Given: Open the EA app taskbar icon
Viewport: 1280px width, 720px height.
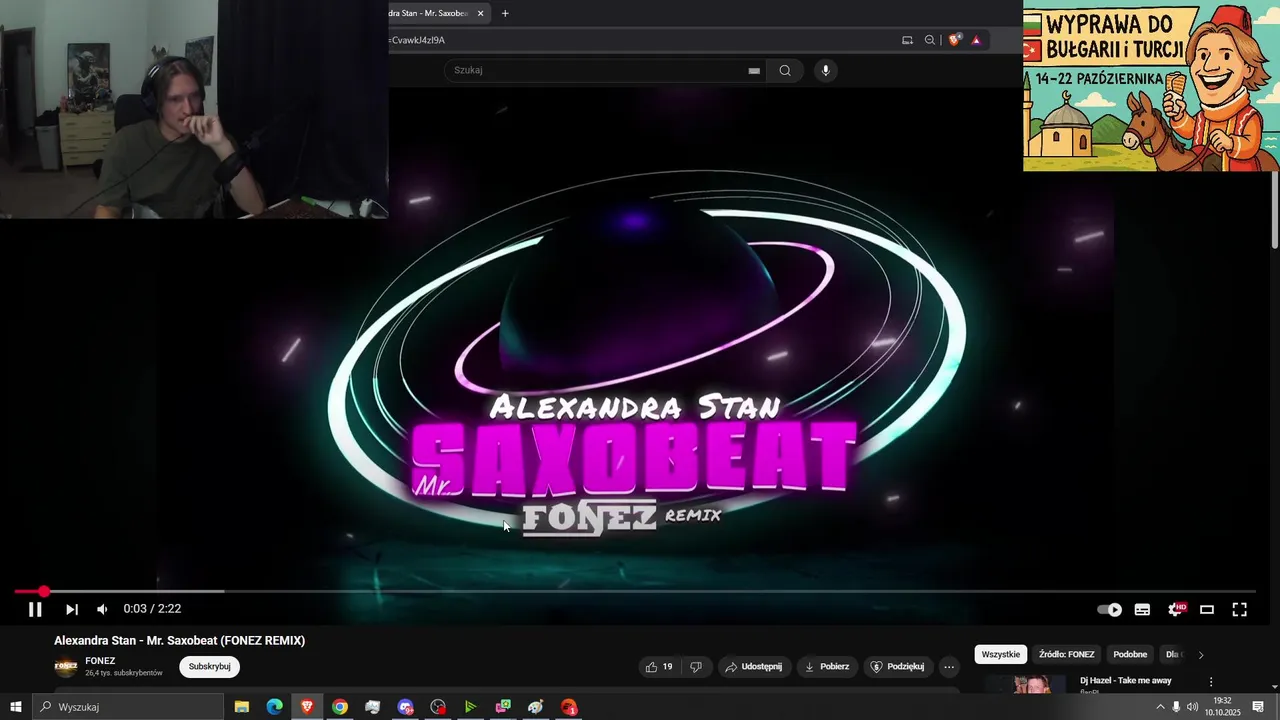Looking at the screenshot, I should [x=569, y=707].
